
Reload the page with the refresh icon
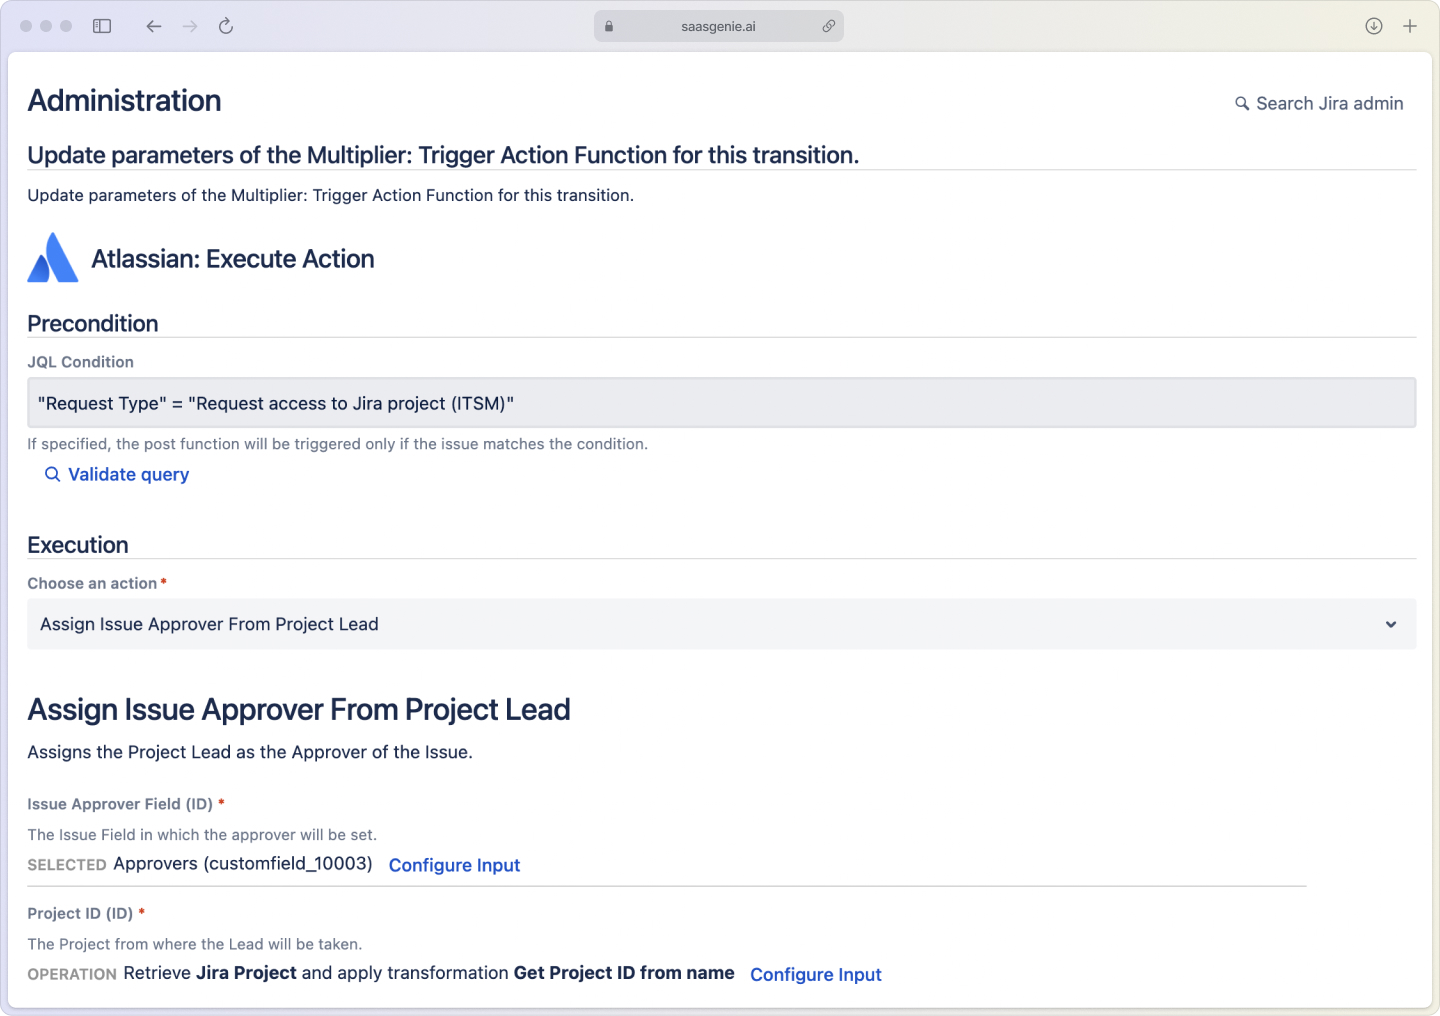[x=226, y=26]
